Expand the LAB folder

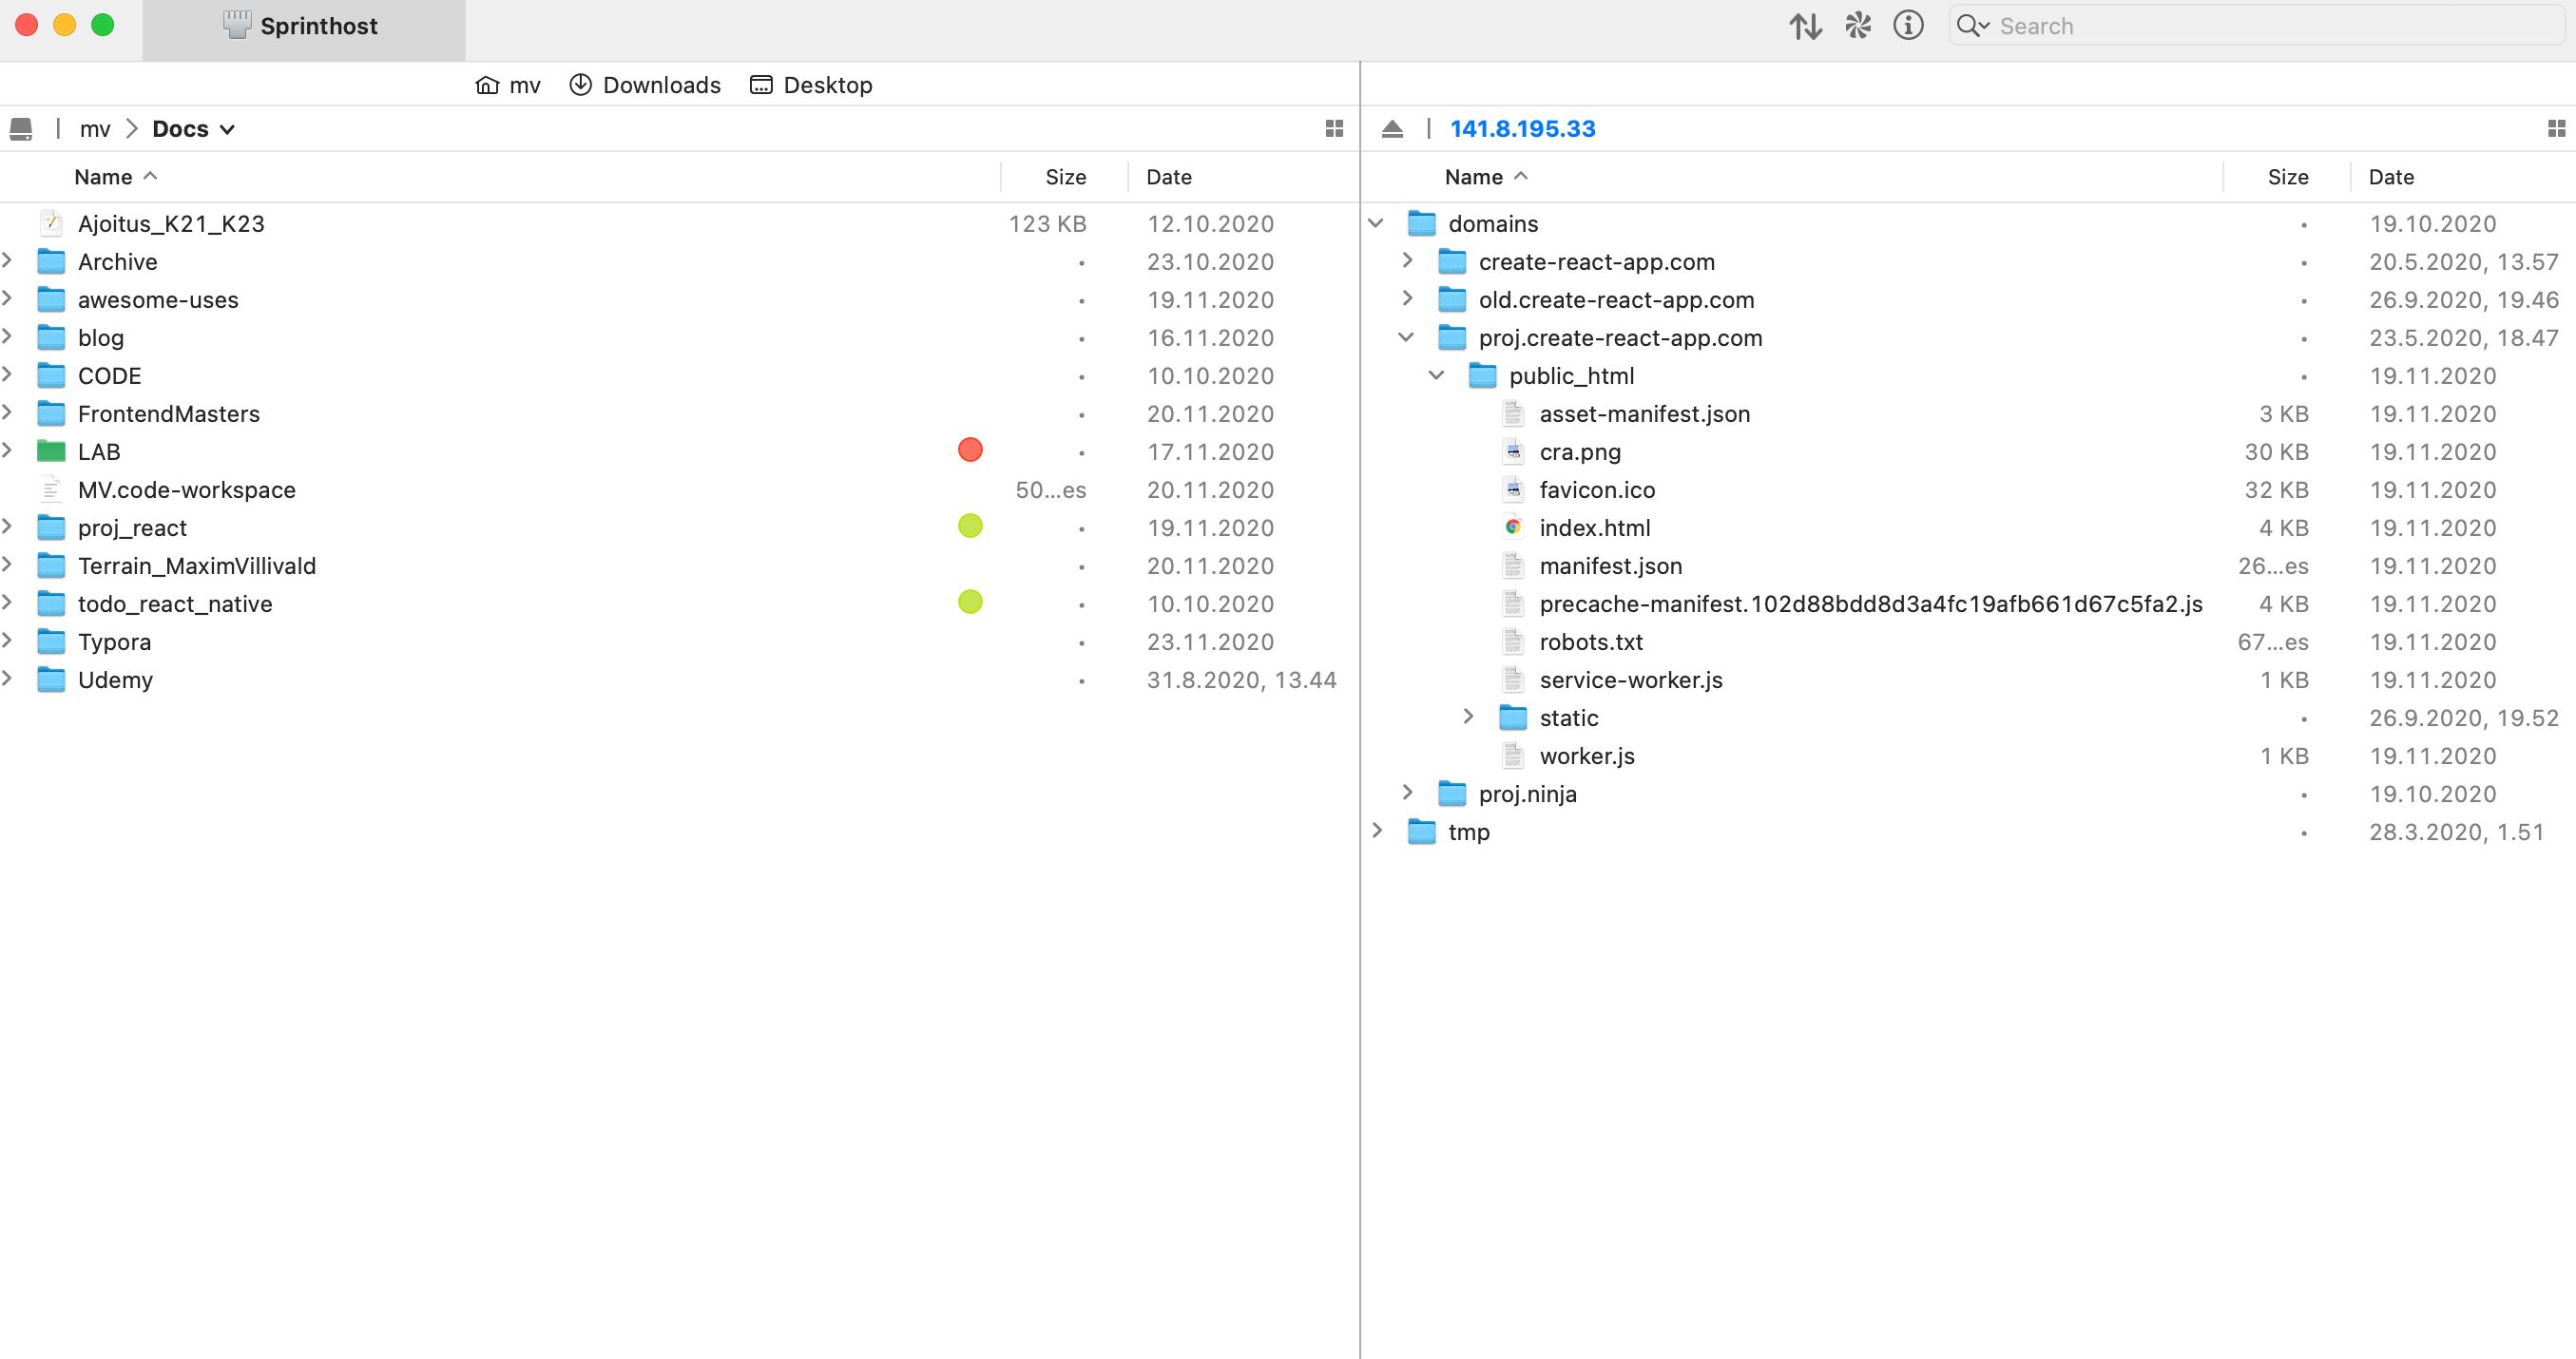(x=8, y=451)
